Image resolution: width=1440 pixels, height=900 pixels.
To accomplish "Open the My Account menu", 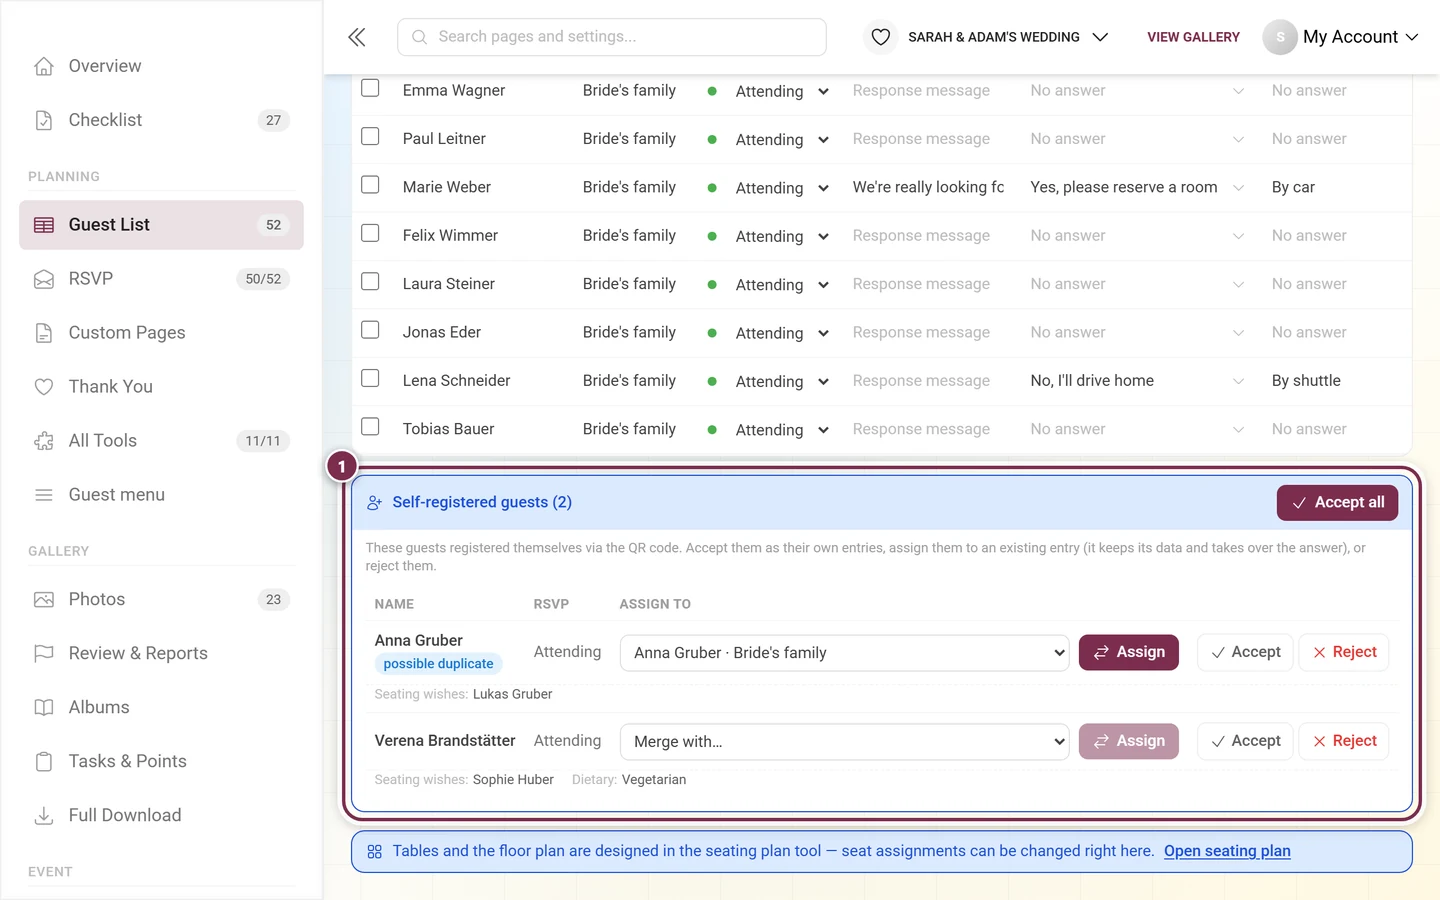I will click(x=1361, y=37).
